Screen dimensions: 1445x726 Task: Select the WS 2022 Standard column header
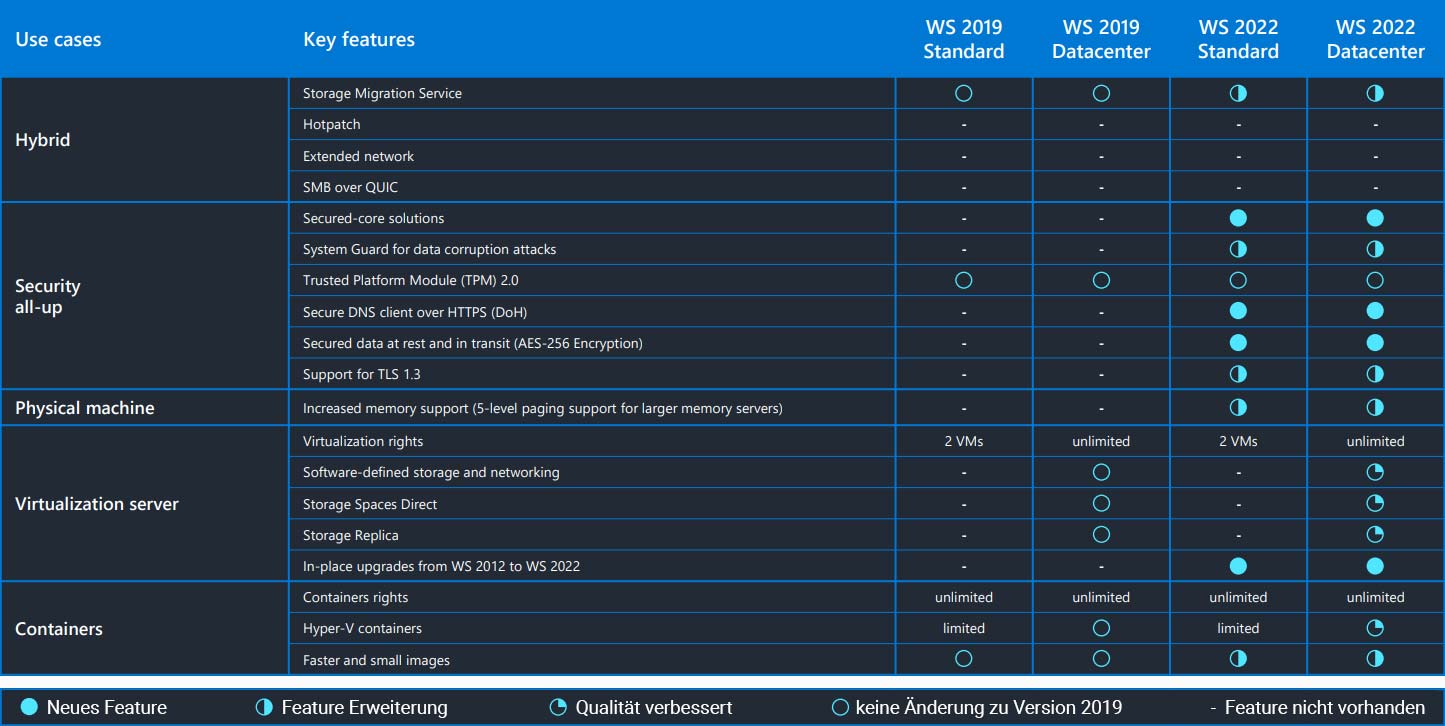[x=1238, y=39]
